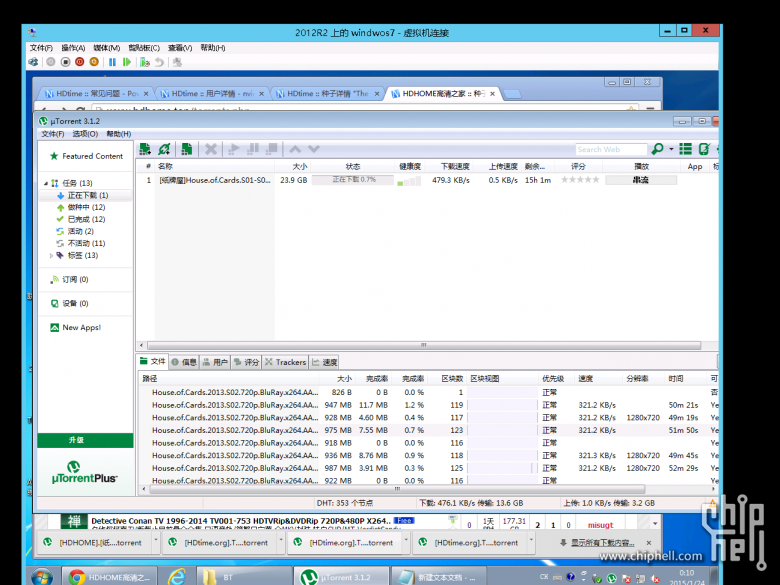780x585 pixels.
Task: Click the list view icon in µTorrent toolbar
Action: 685,149
